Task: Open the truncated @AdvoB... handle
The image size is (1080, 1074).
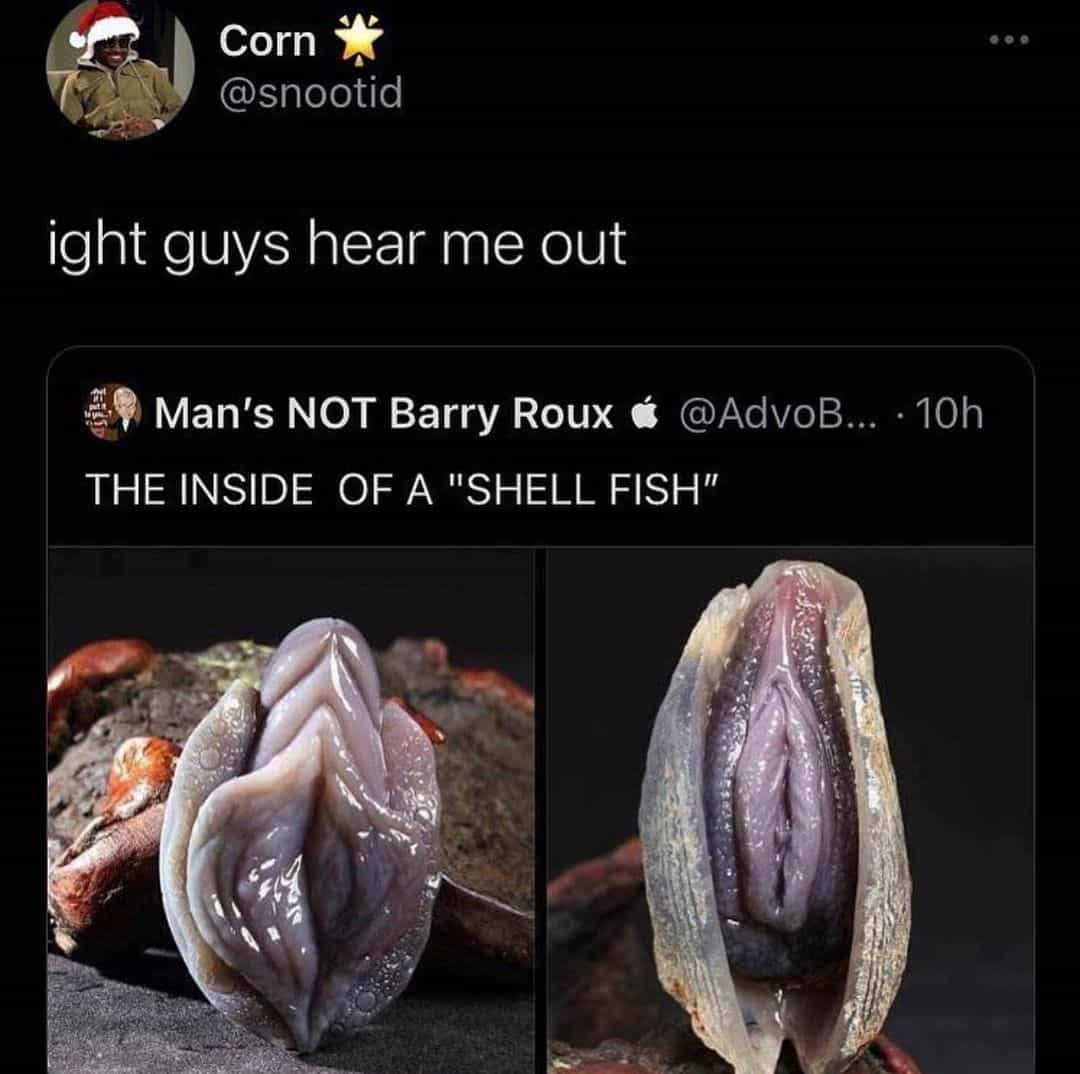Action: pyautogui.click(x=778, y=413)
